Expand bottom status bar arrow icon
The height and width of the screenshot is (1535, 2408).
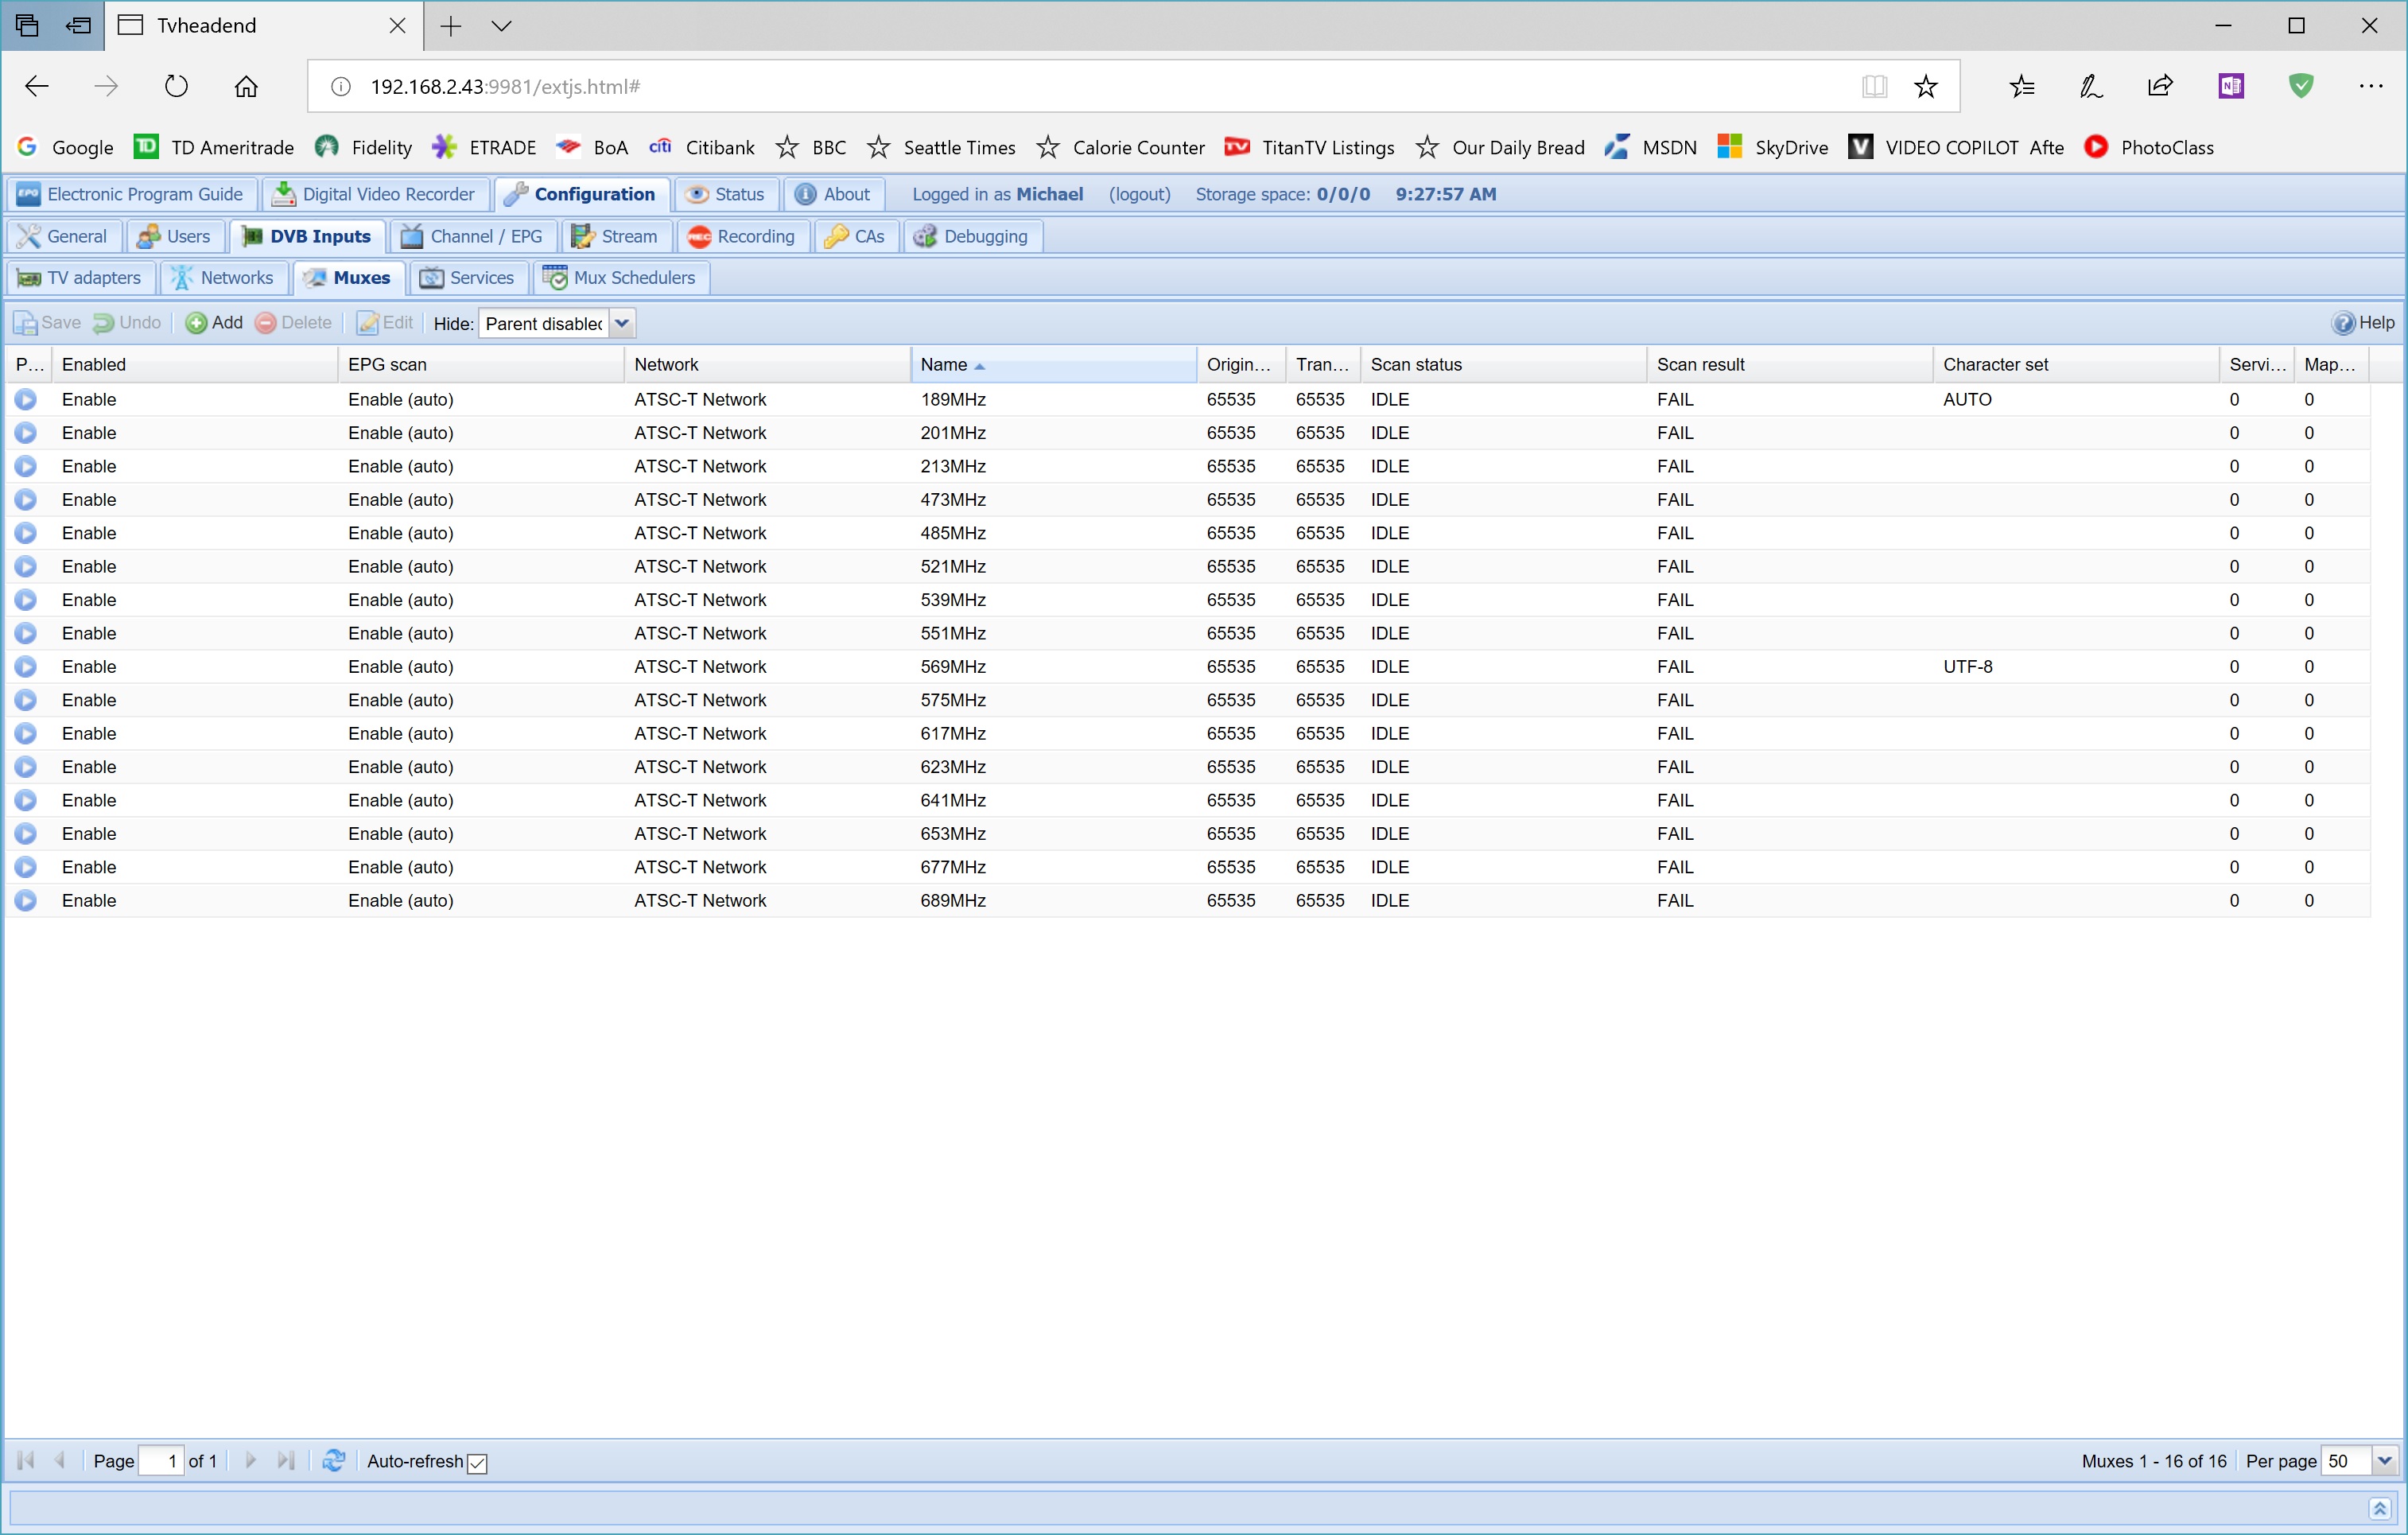(x=2379, y=1507)
